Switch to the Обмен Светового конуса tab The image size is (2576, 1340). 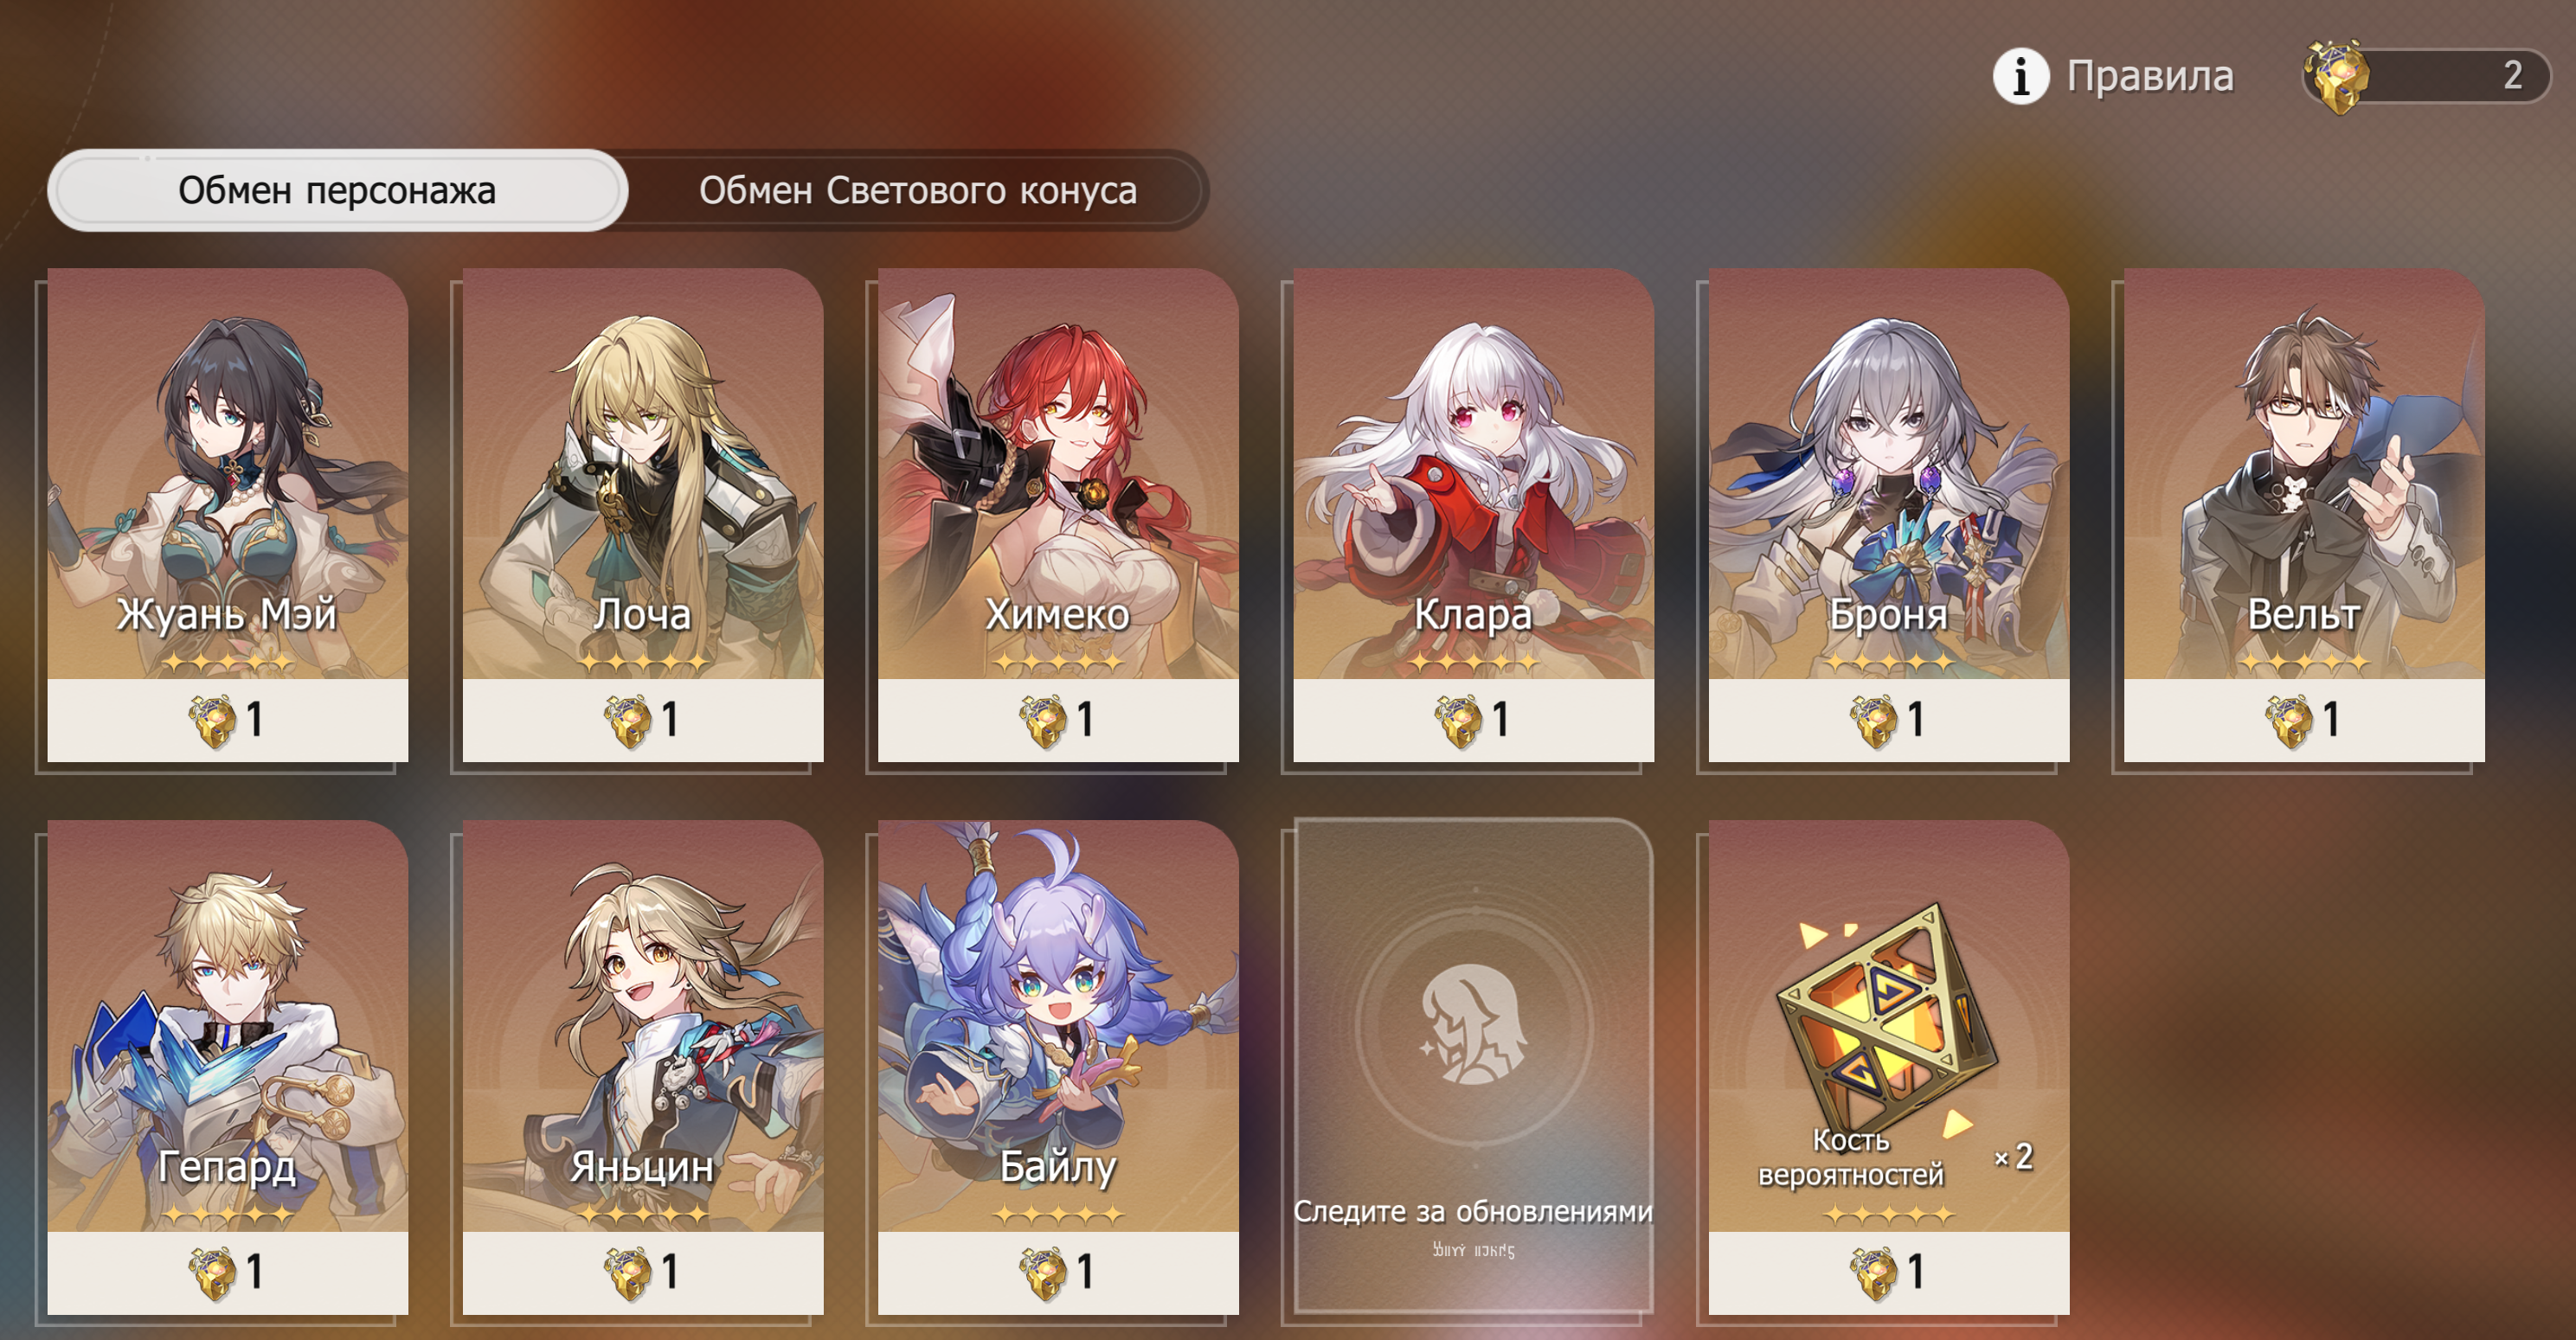coord(917,190)
